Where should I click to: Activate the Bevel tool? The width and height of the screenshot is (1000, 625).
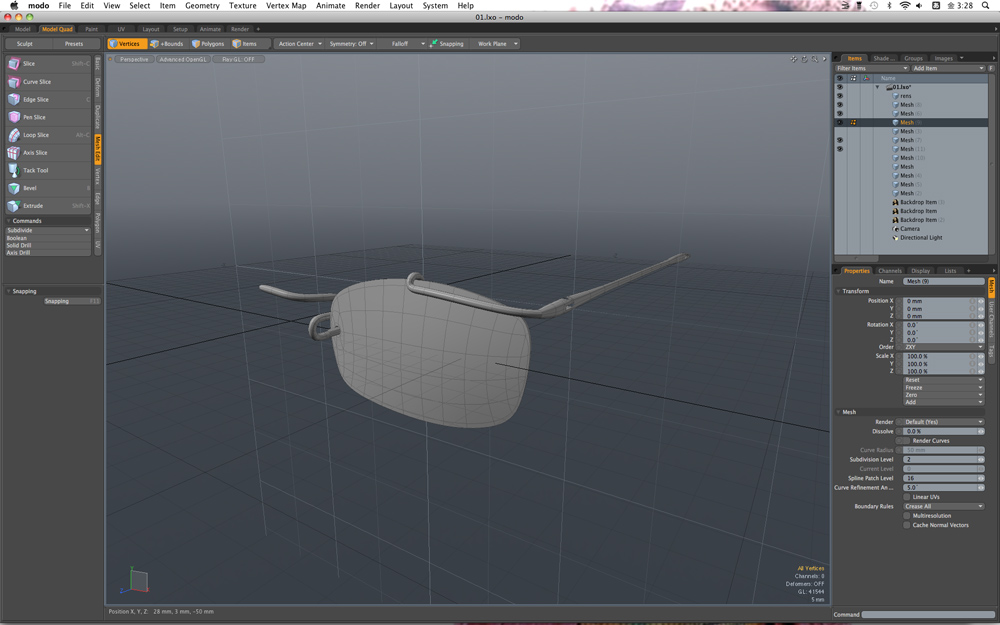point(48,188)
